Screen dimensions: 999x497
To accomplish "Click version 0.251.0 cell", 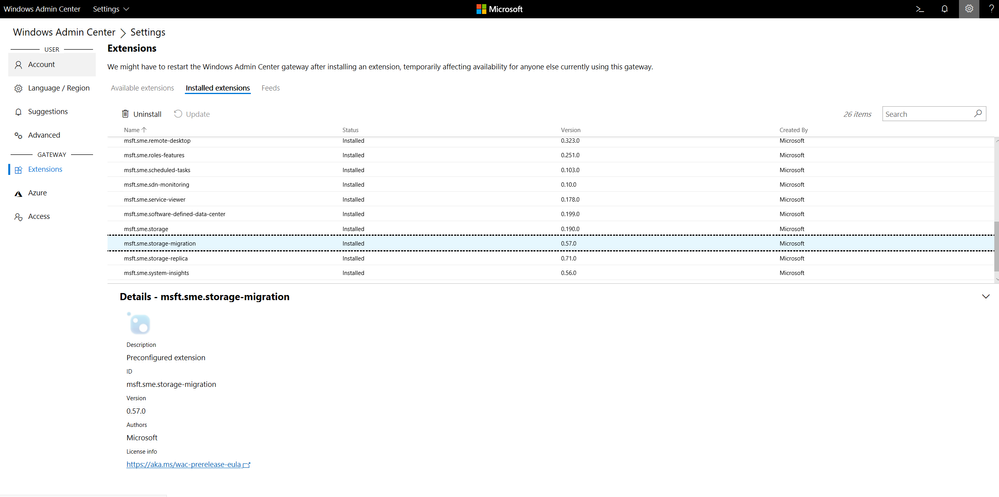I will [570, 155].
